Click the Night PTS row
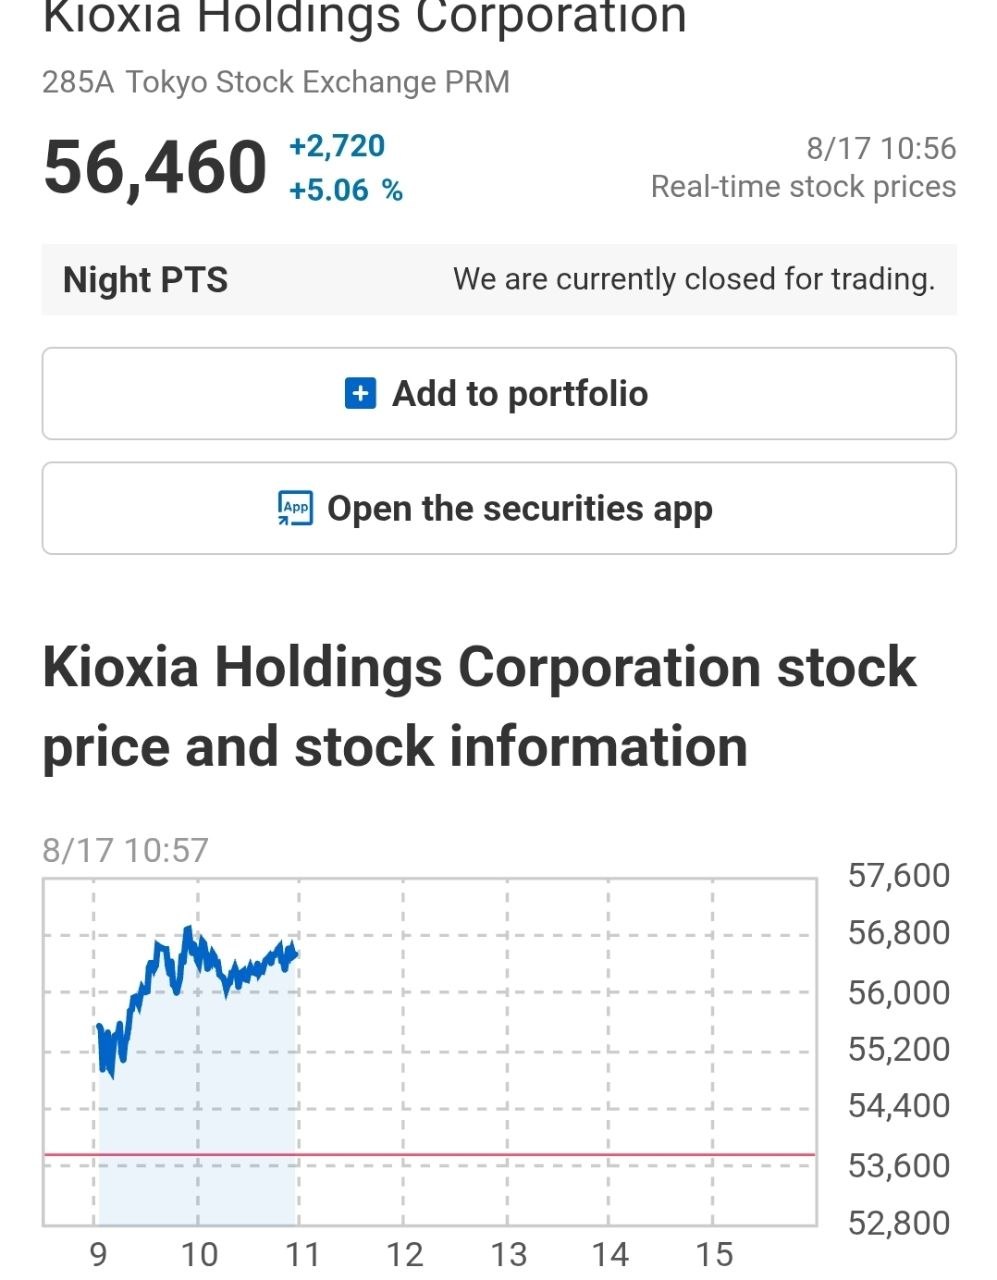 point(499,279)
